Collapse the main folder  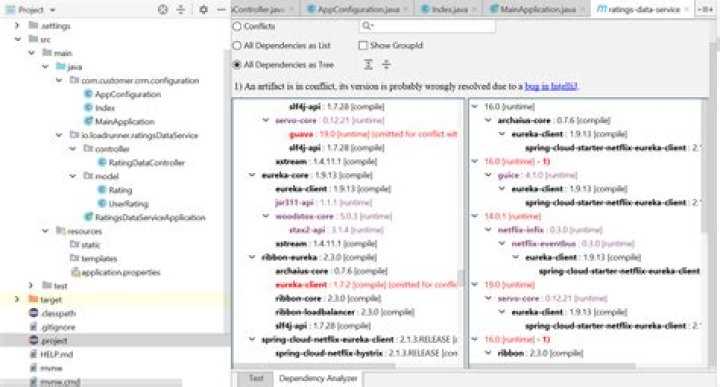click(31, 53)
